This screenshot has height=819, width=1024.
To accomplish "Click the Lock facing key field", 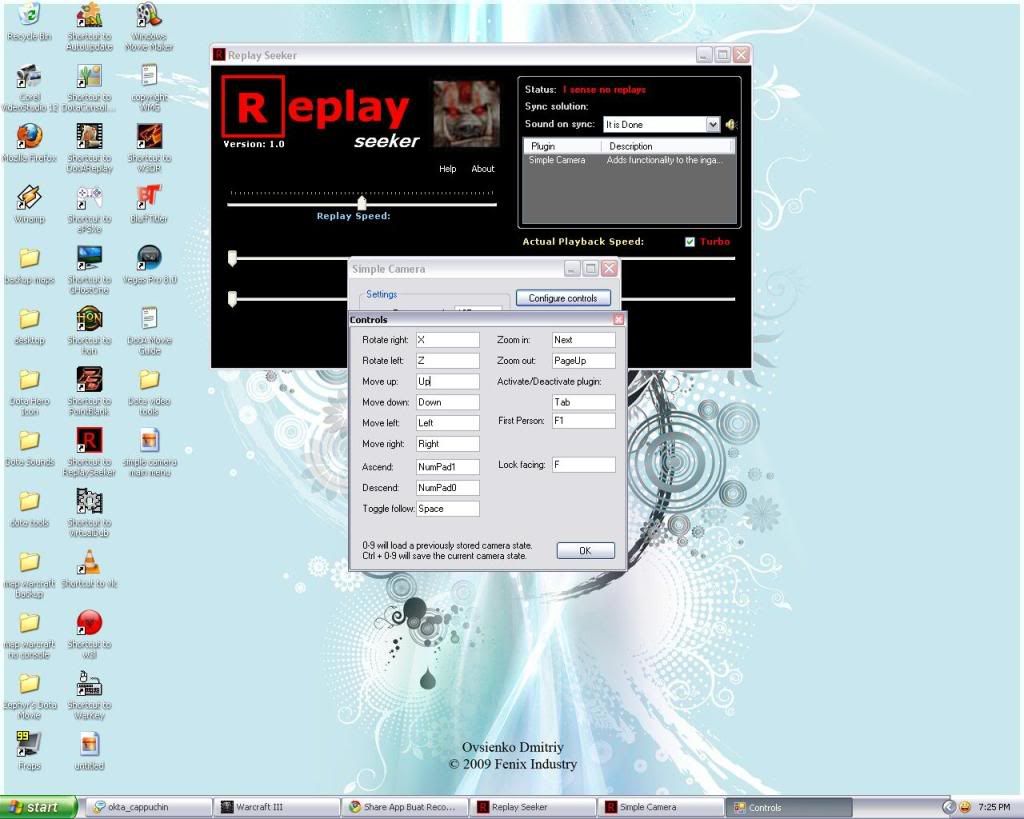I will (x=584, y=465).
